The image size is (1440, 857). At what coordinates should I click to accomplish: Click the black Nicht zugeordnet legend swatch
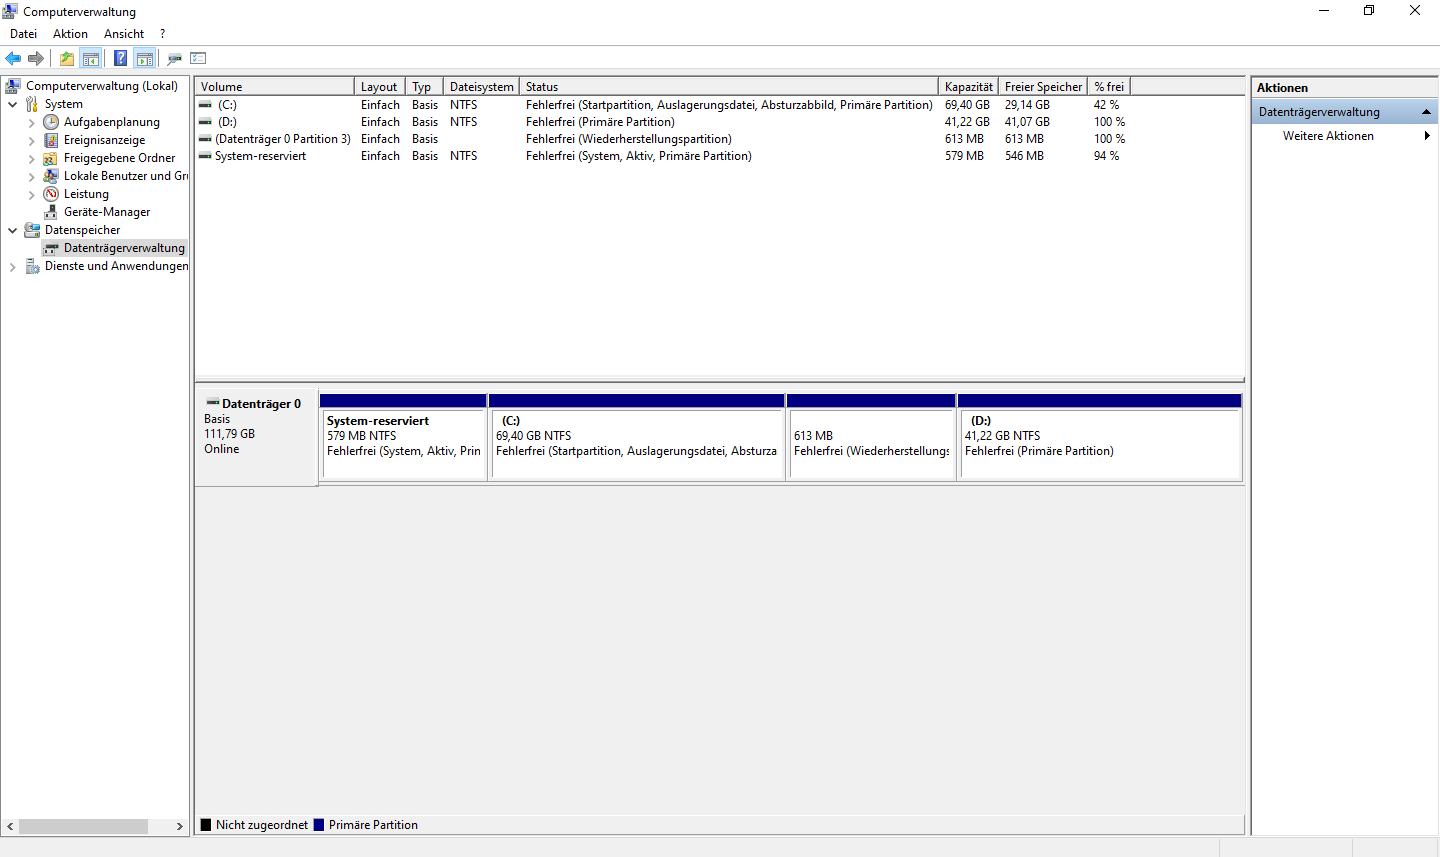[206, 825]
